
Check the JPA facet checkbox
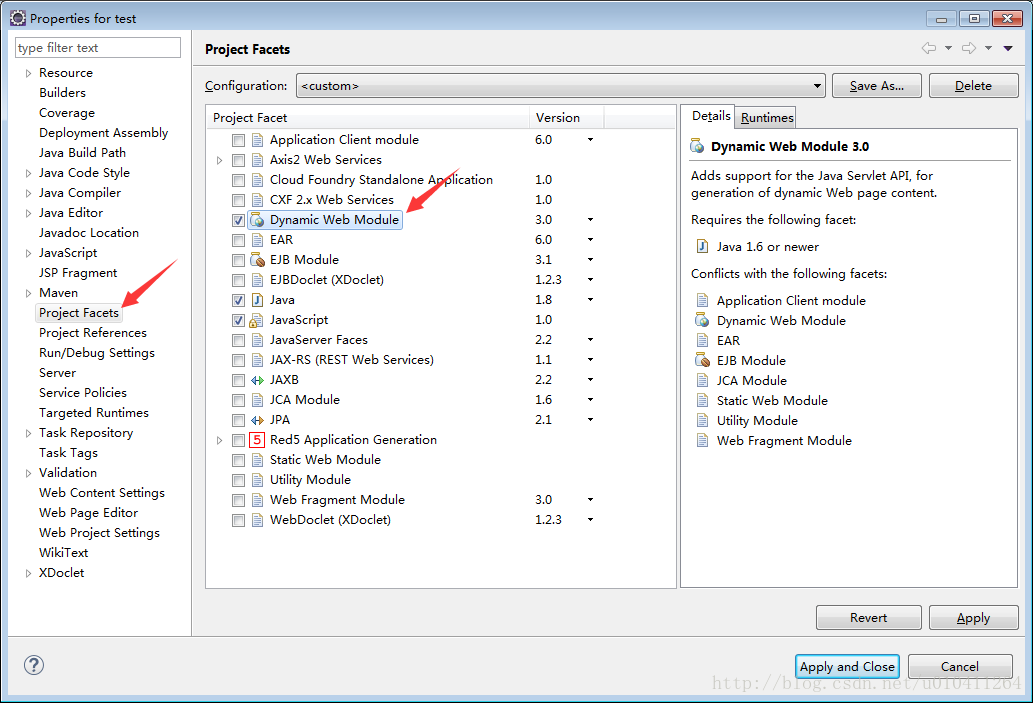[x=238, y=420]
